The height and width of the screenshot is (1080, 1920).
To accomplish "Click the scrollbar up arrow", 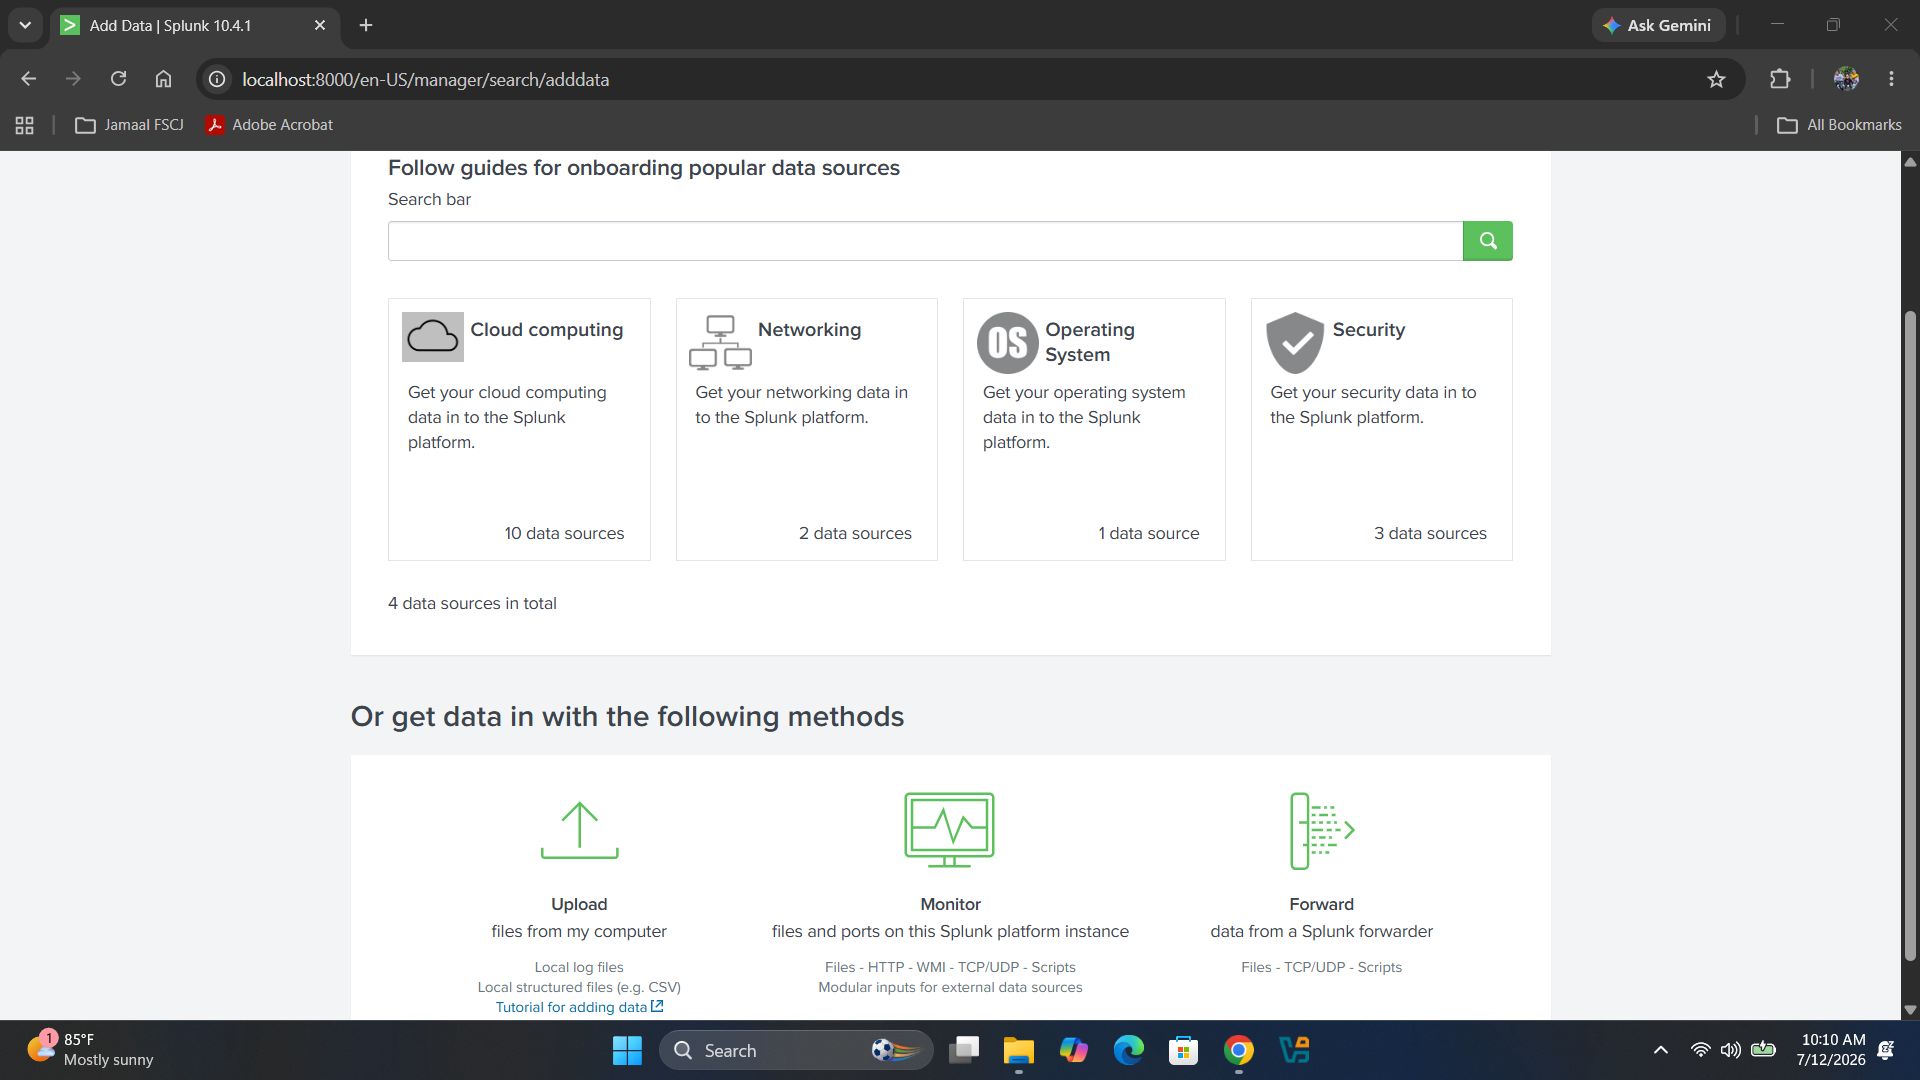I will coord(1910,161).
